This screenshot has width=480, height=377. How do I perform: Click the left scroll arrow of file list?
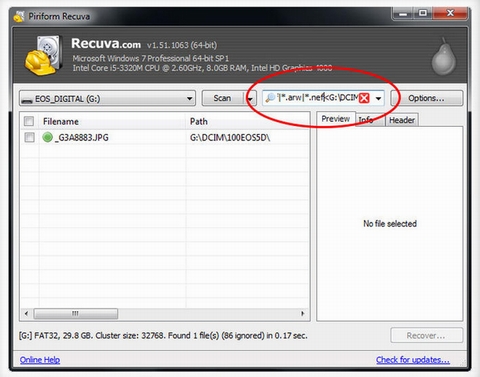click(27, 313)
